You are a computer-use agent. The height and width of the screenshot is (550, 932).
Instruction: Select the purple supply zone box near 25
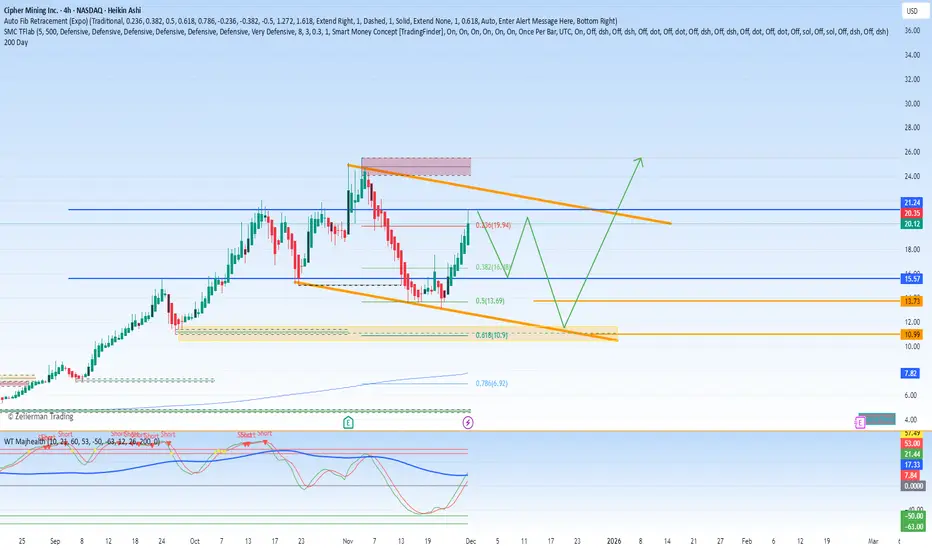coord(416,166)
